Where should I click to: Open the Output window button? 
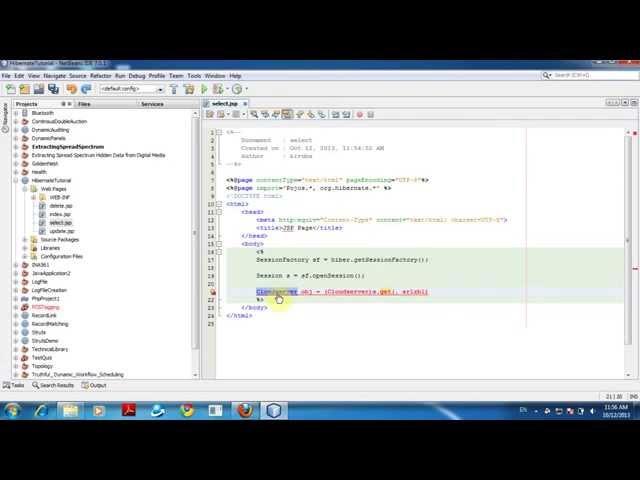[x=94, y=385]
